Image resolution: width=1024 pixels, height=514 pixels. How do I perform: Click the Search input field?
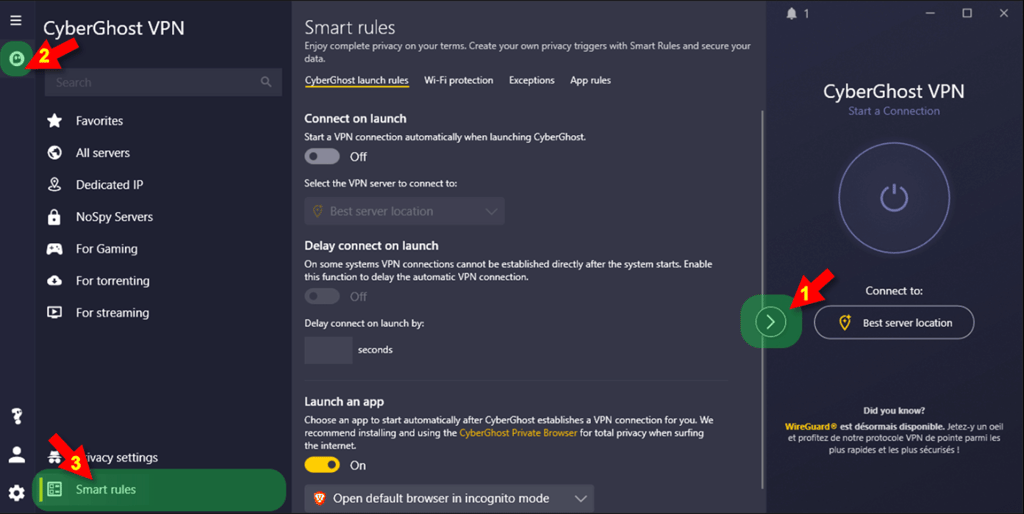(163, 82)
